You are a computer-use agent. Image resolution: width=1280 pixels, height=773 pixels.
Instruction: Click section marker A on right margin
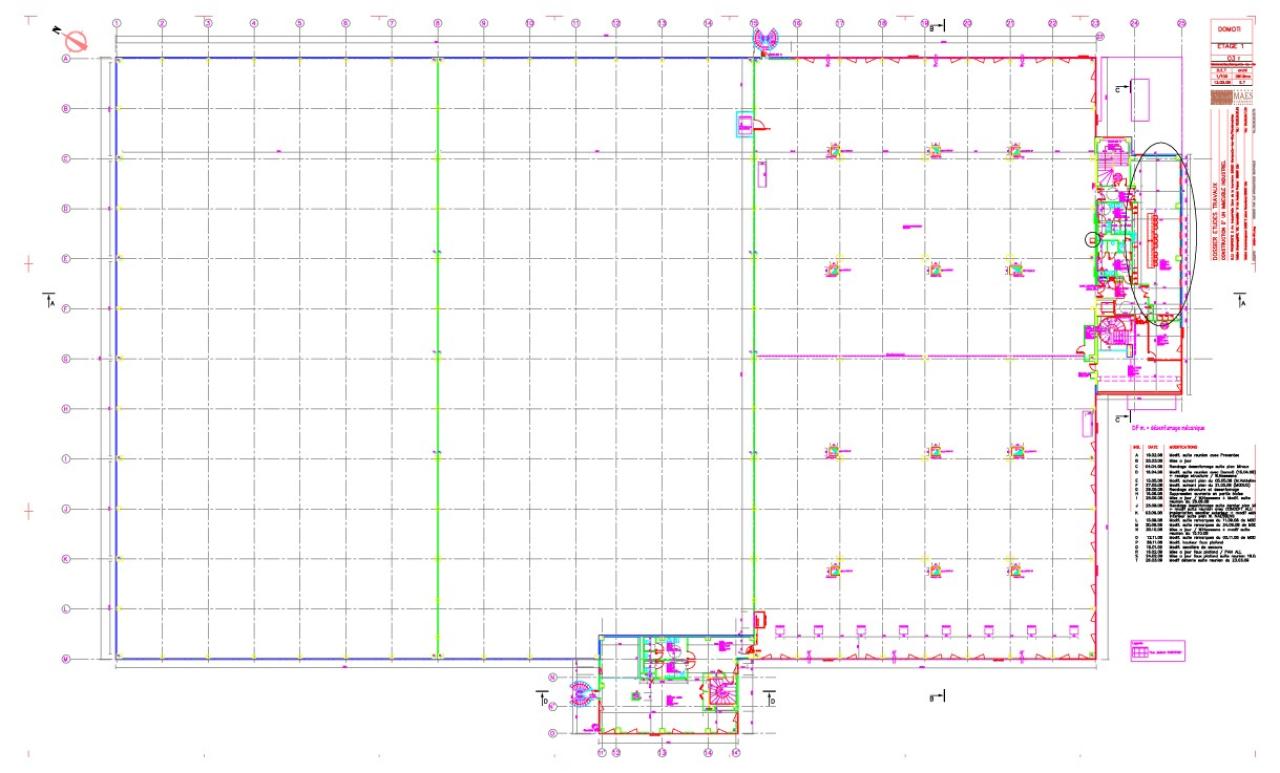[x=1240, y=300]
